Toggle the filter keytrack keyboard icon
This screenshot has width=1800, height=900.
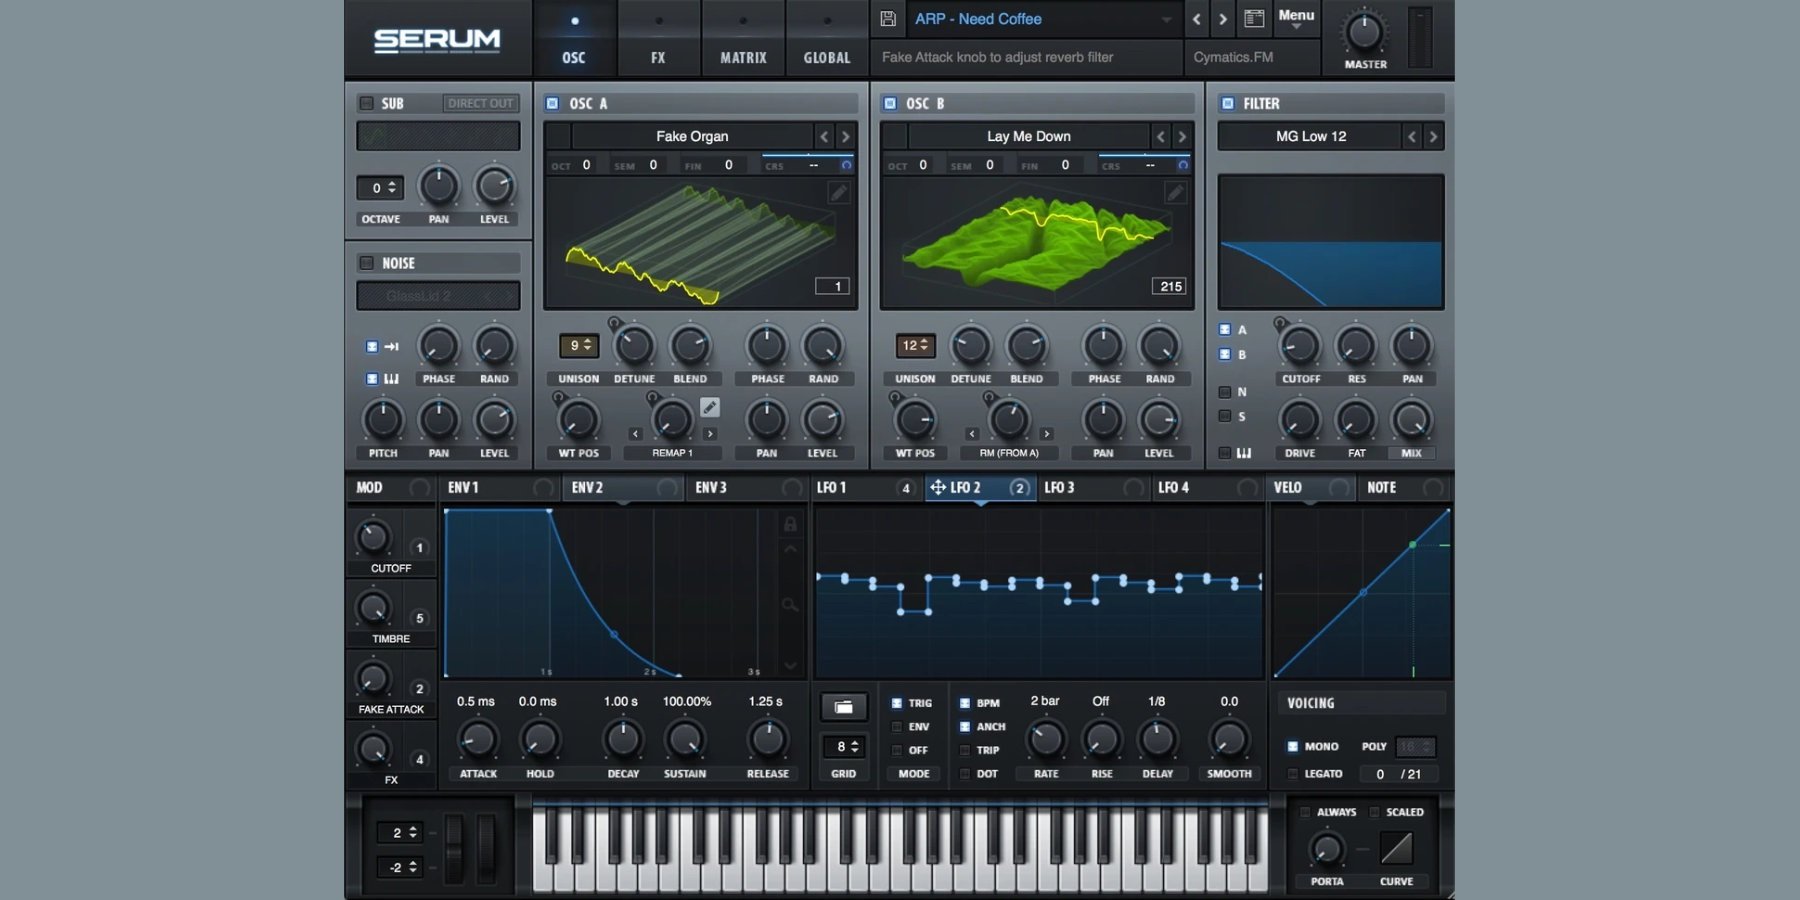pos(1243,453)
